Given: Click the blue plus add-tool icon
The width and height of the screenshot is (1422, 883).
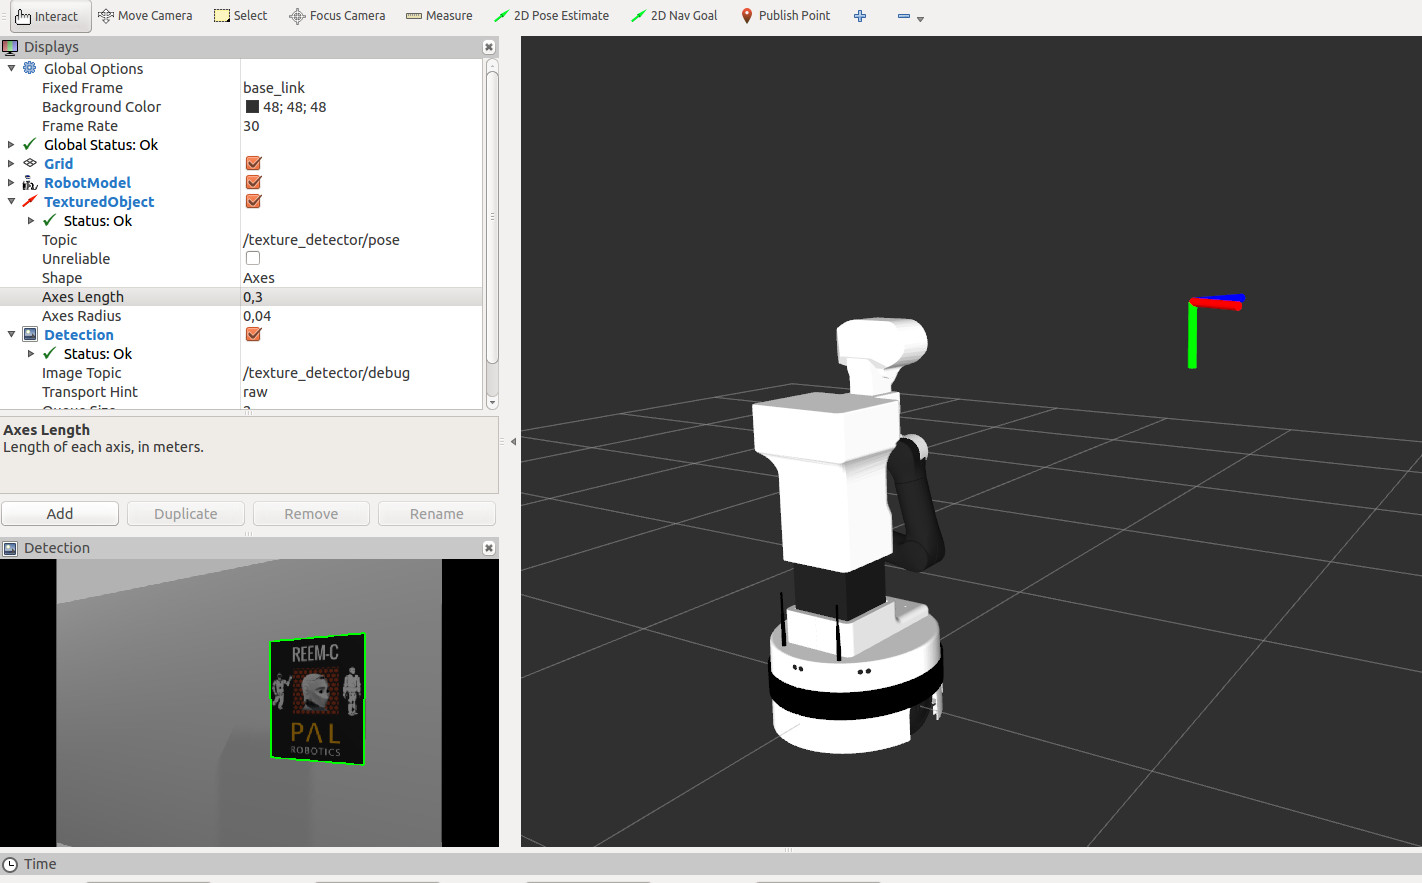Looking at the screenshot, I should click(860, 16).
